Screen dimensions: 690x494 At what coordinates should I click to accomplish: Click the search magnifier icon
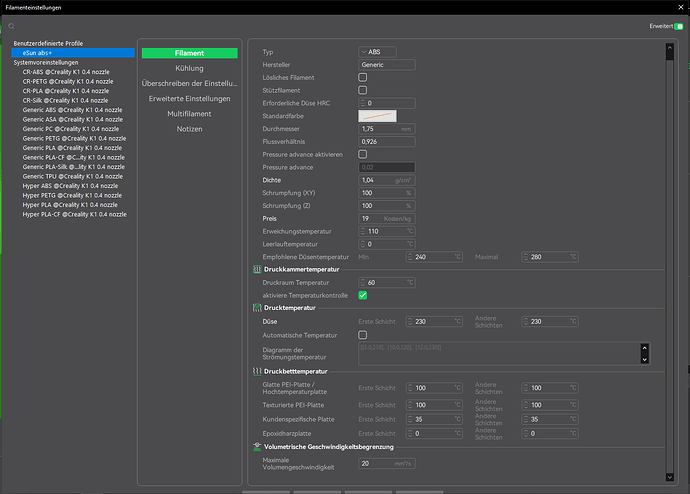tap(11, 26)
